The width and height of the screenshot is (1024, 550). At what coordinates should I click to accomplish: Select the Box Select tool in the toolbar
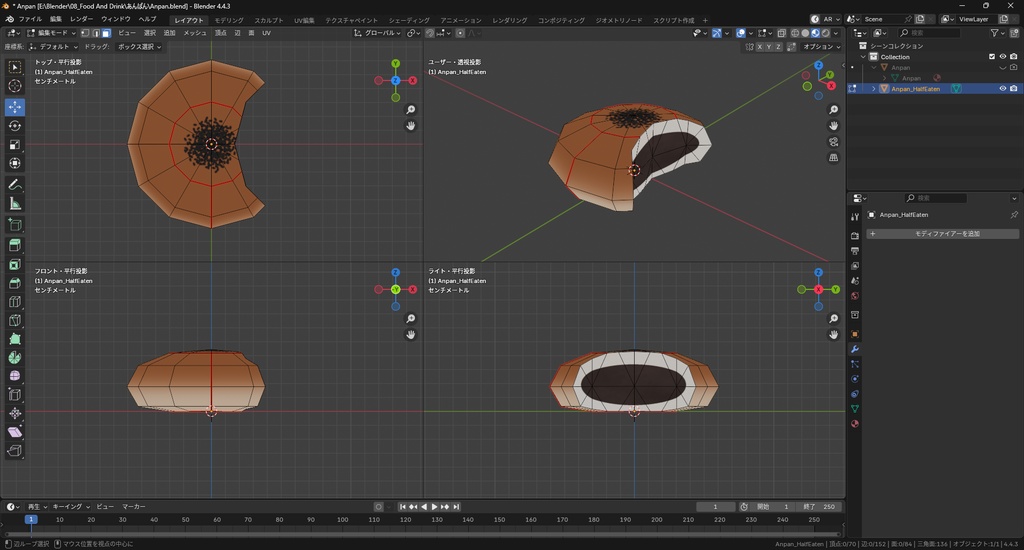[x=14, y=67]
